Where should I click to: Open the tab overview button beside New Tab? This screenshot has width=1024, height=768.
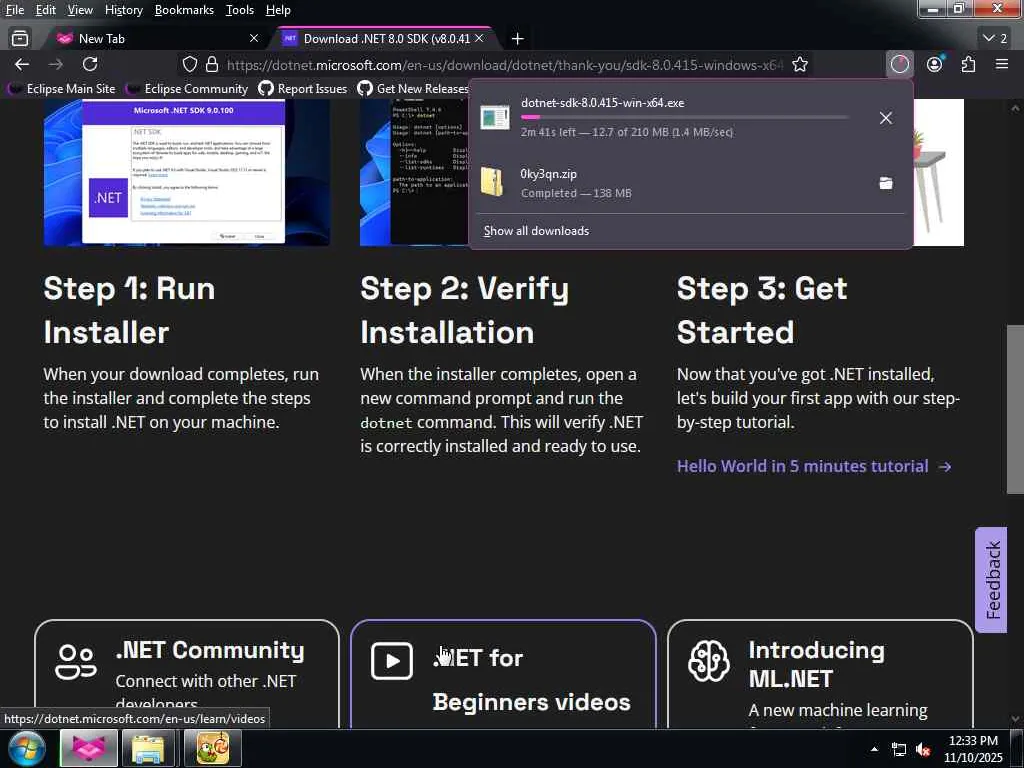pos(20,39)
